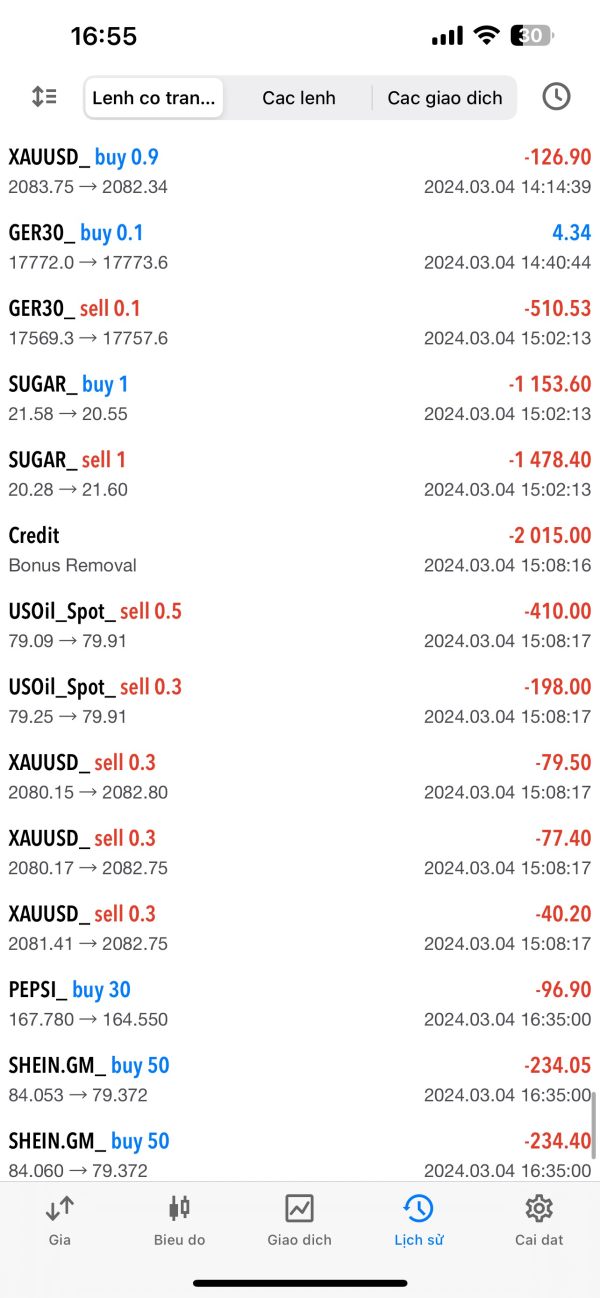Switch to the Cac giao dich segment

[x=445, y=98]
